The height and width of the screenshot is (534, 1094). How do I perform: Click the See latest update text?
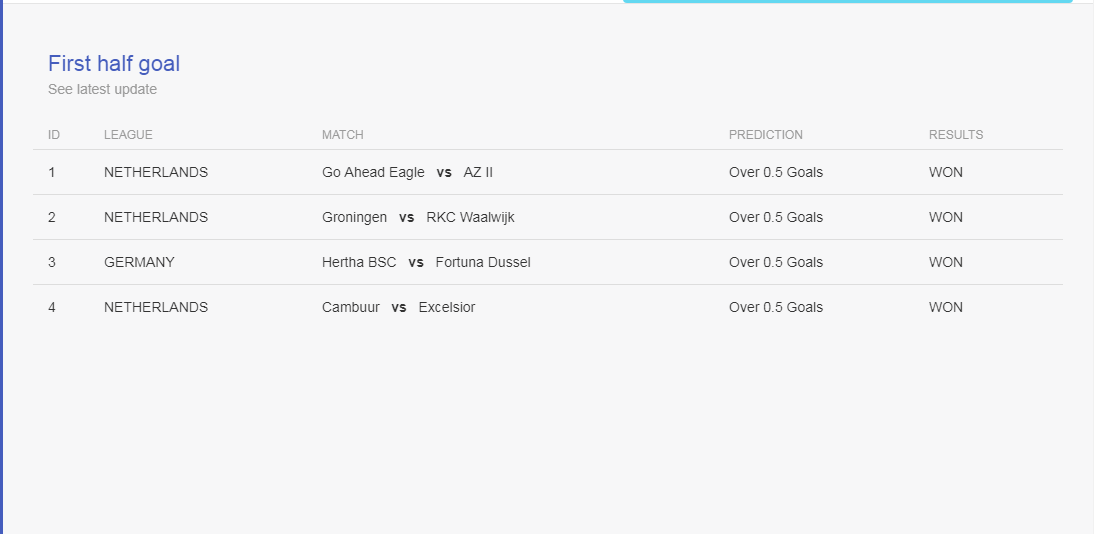103,89
